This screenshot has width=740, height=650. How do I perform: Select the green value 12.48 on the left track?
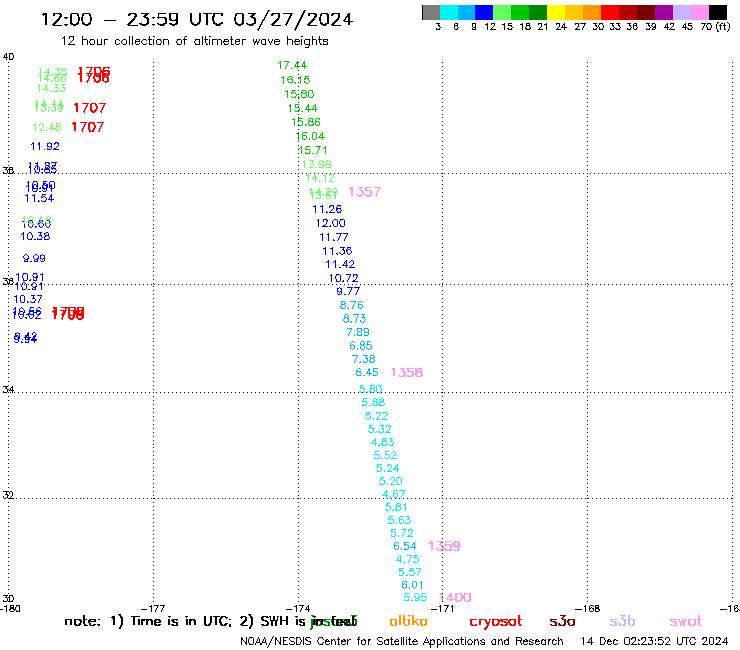coord(47,127)
